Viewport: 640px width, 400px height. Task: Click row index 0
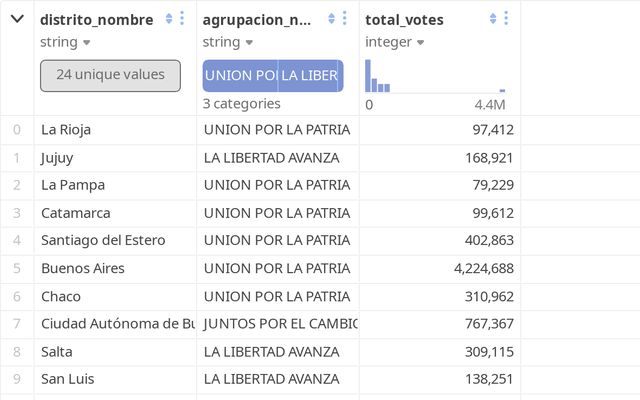point(16,129)
